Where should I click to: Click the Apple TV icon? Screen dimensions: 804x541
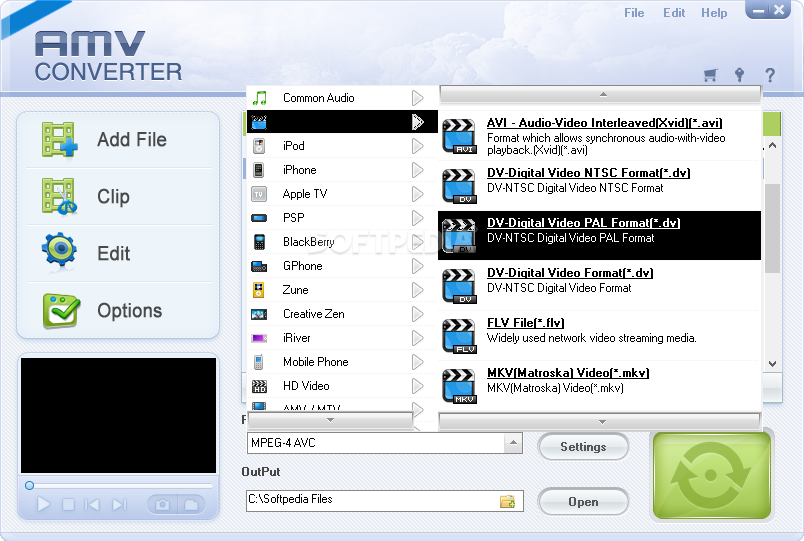[259, 194]
